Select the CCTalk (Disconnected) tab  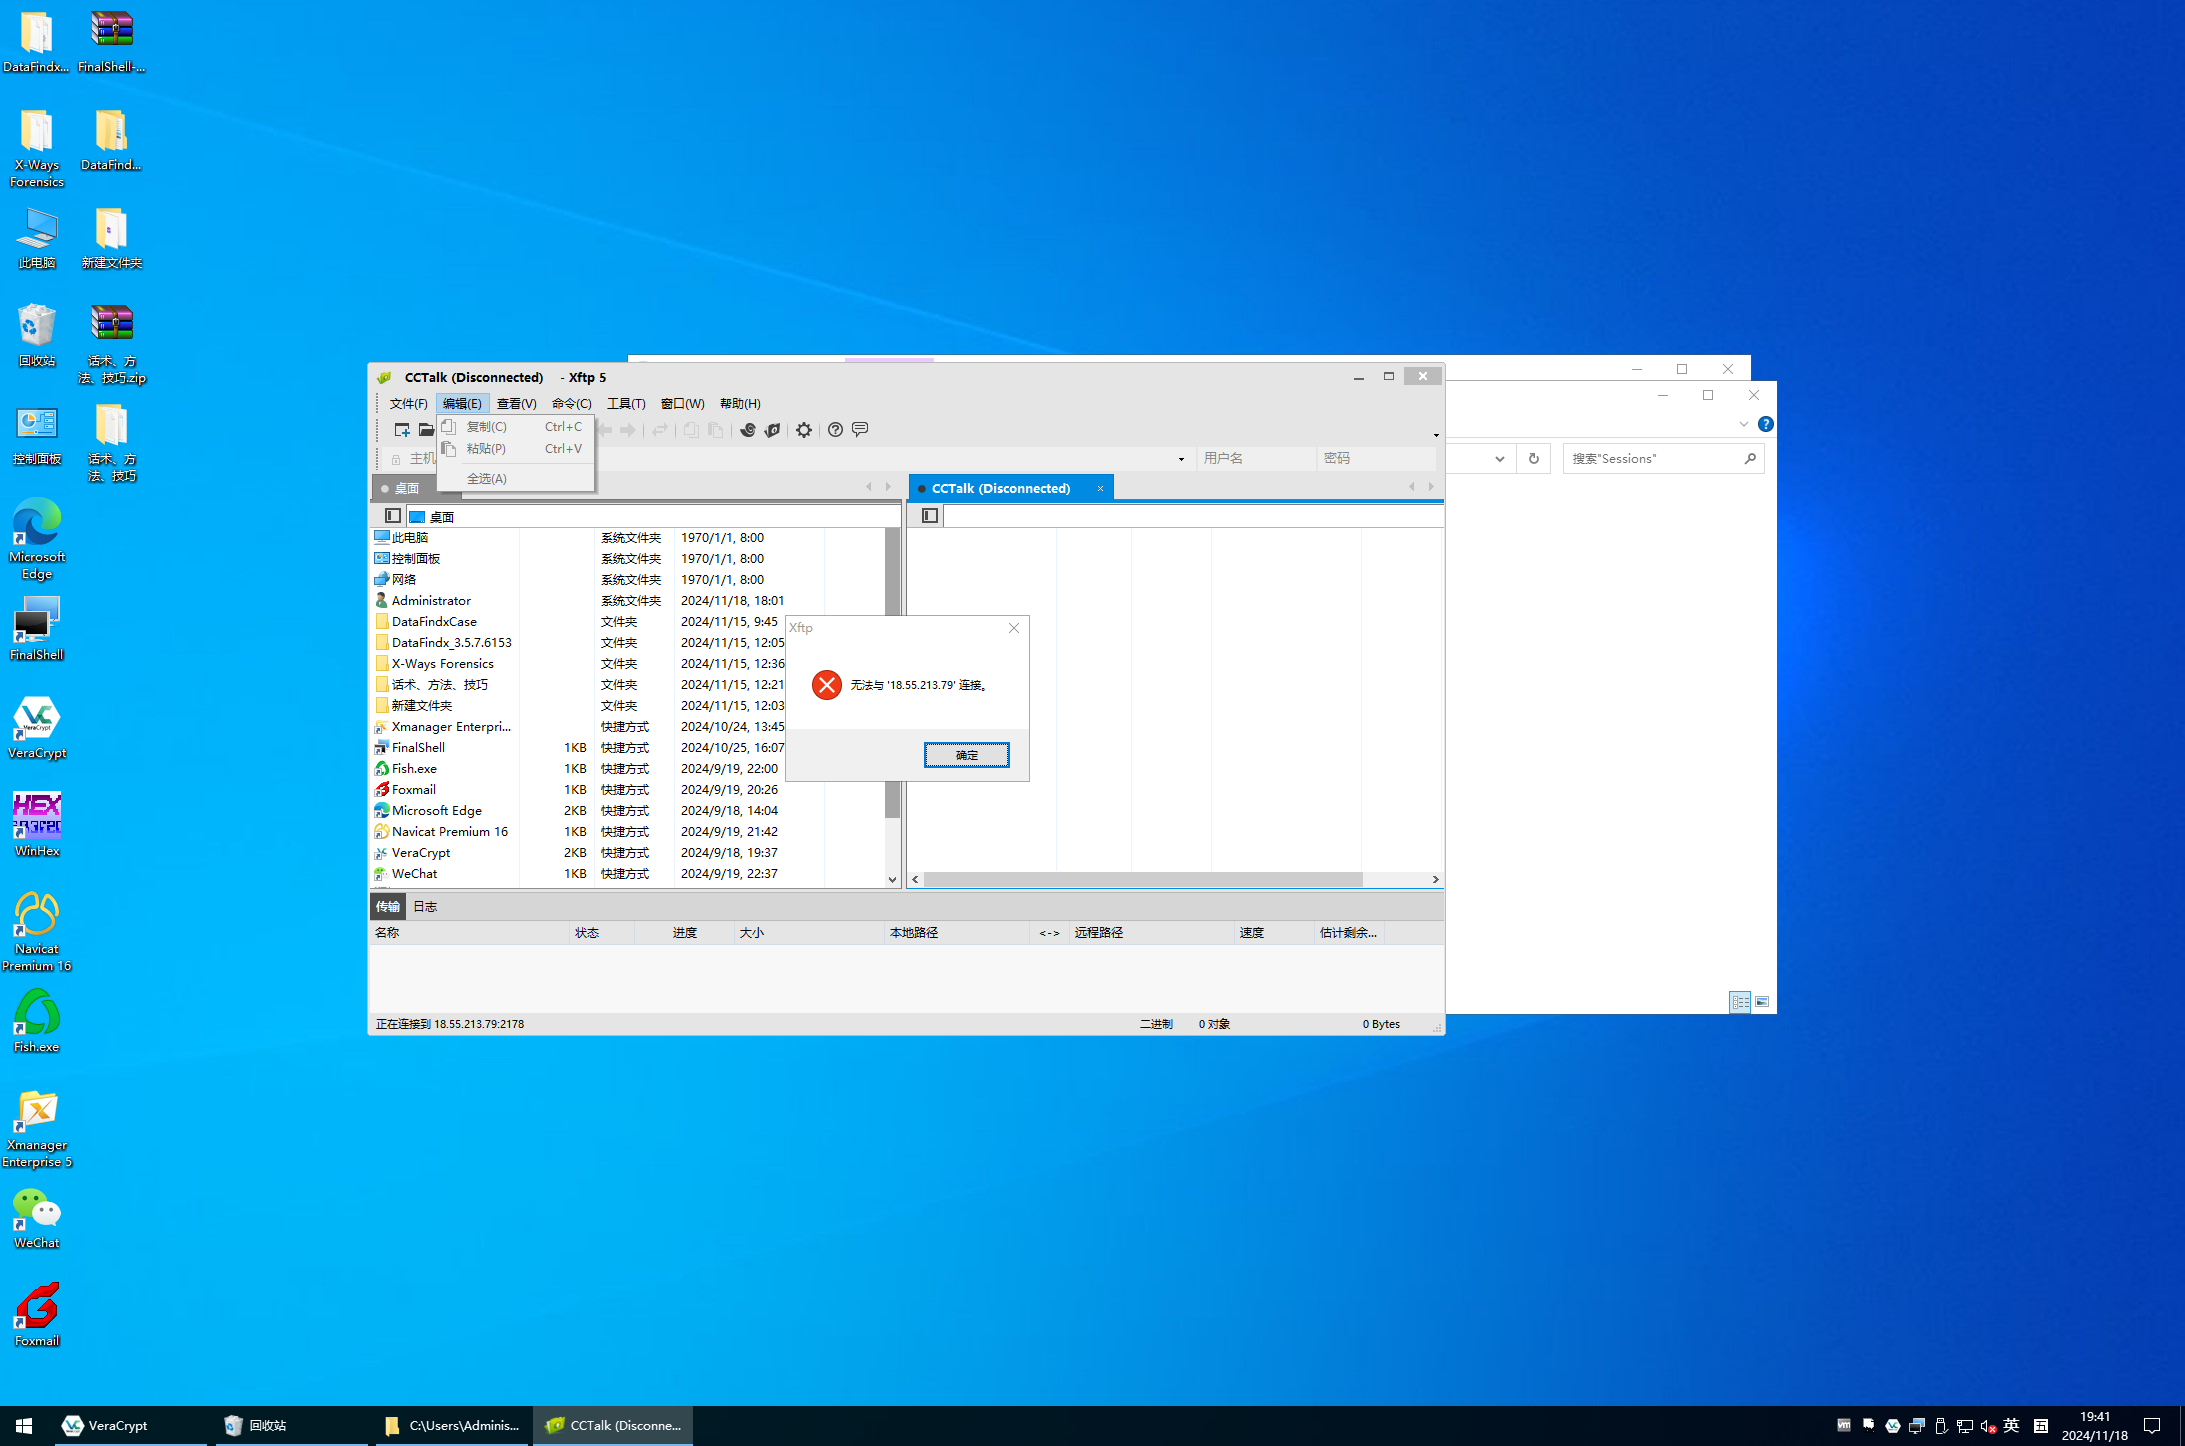tap(1001, 489)
